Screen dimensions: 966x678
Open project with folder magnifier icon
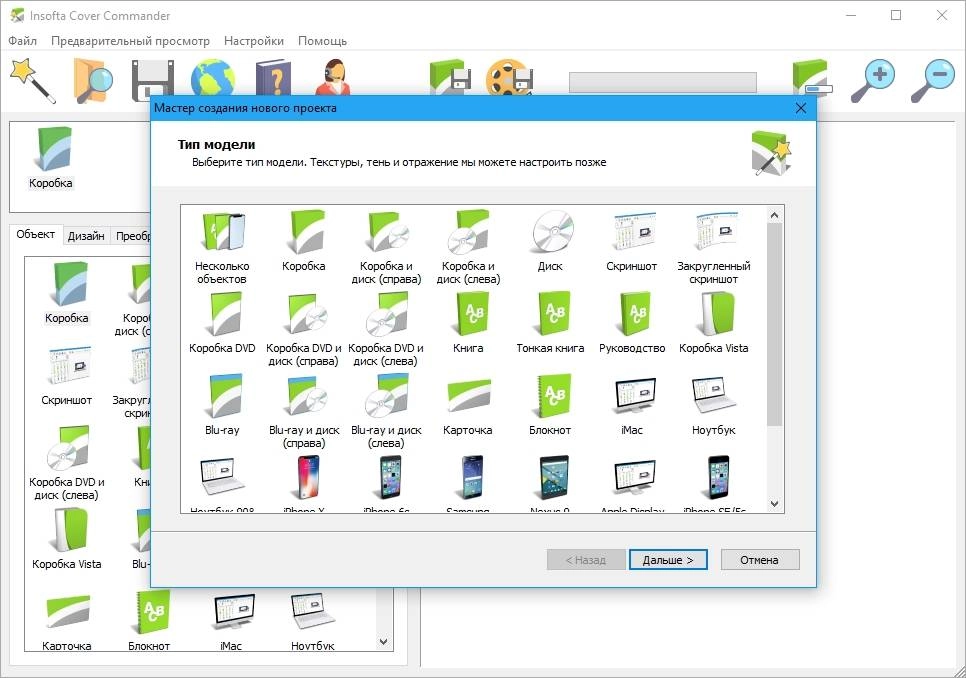click(x=93, y=80)
